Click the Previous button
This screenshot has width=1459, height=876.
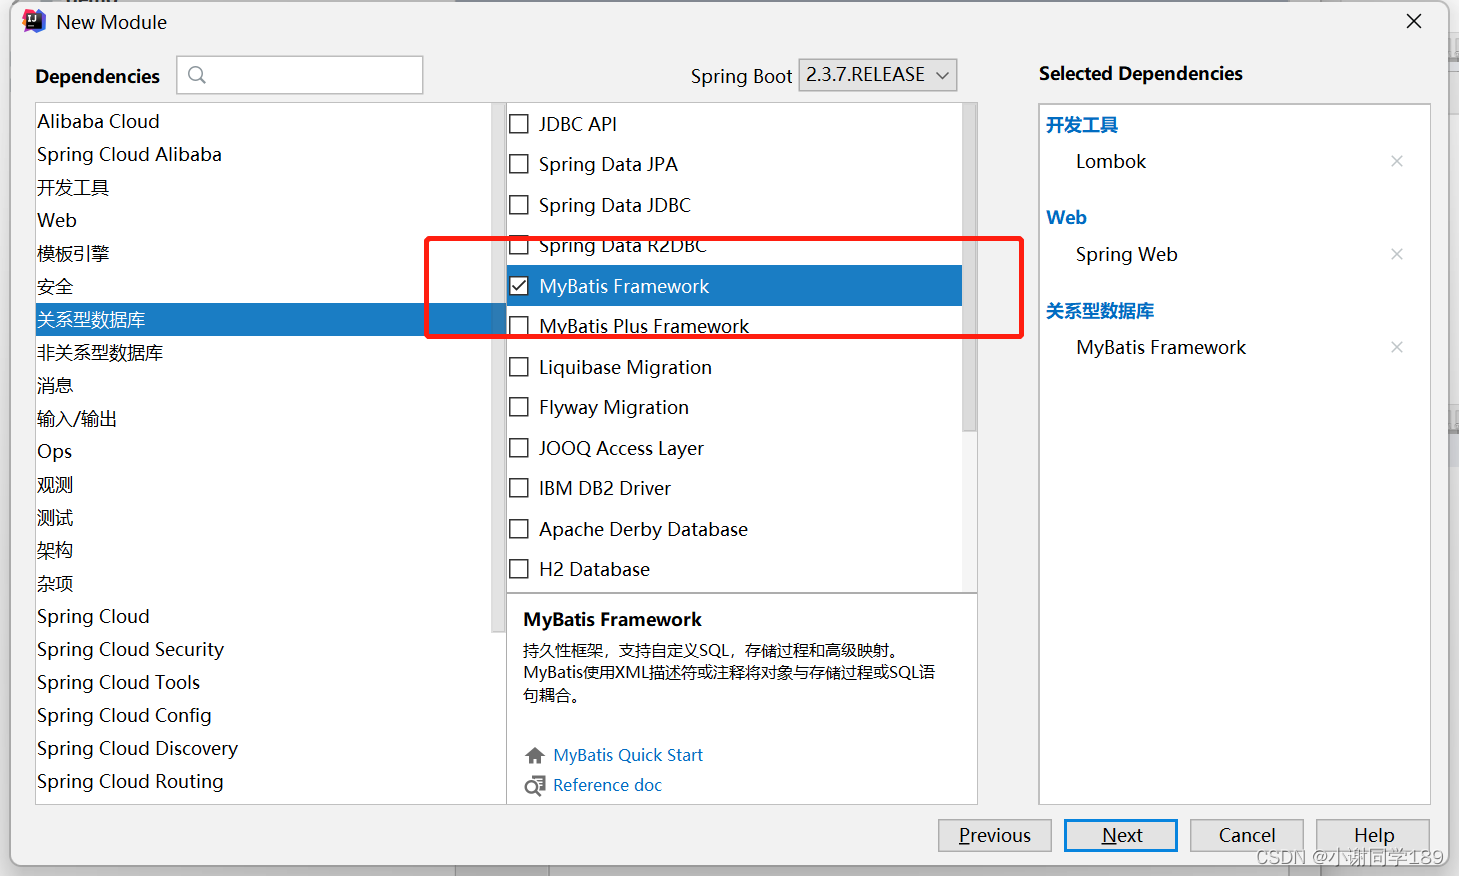pos(995,835)
